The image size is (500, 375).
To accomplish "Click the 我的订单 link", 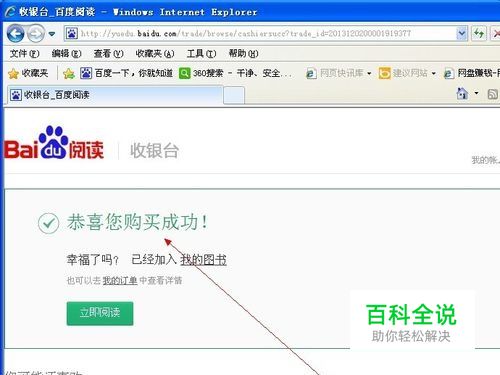I will point(120,281).
